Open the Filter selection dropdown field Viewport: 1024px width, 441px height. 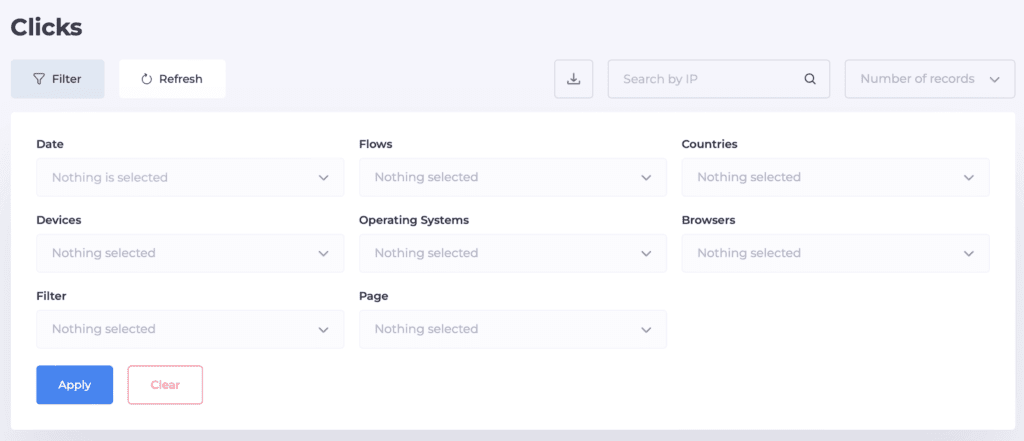point(190,329)
